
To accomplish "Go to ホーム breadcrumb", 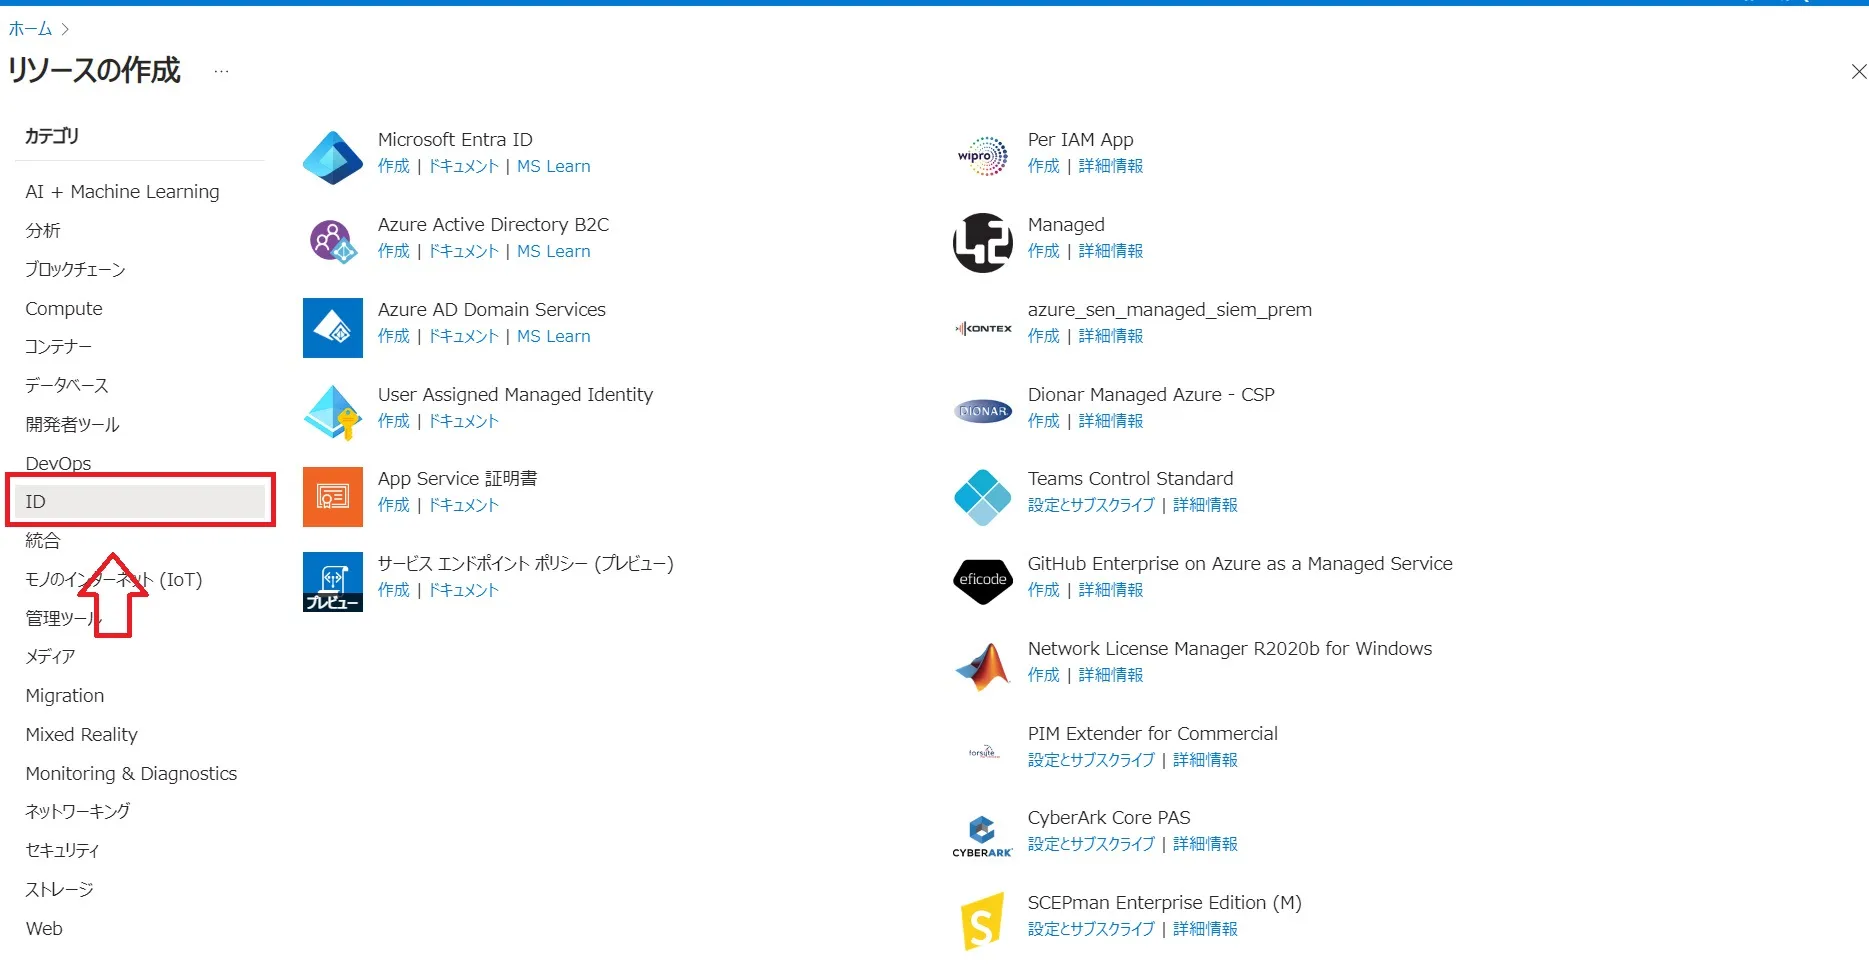I will pos(30,29).
